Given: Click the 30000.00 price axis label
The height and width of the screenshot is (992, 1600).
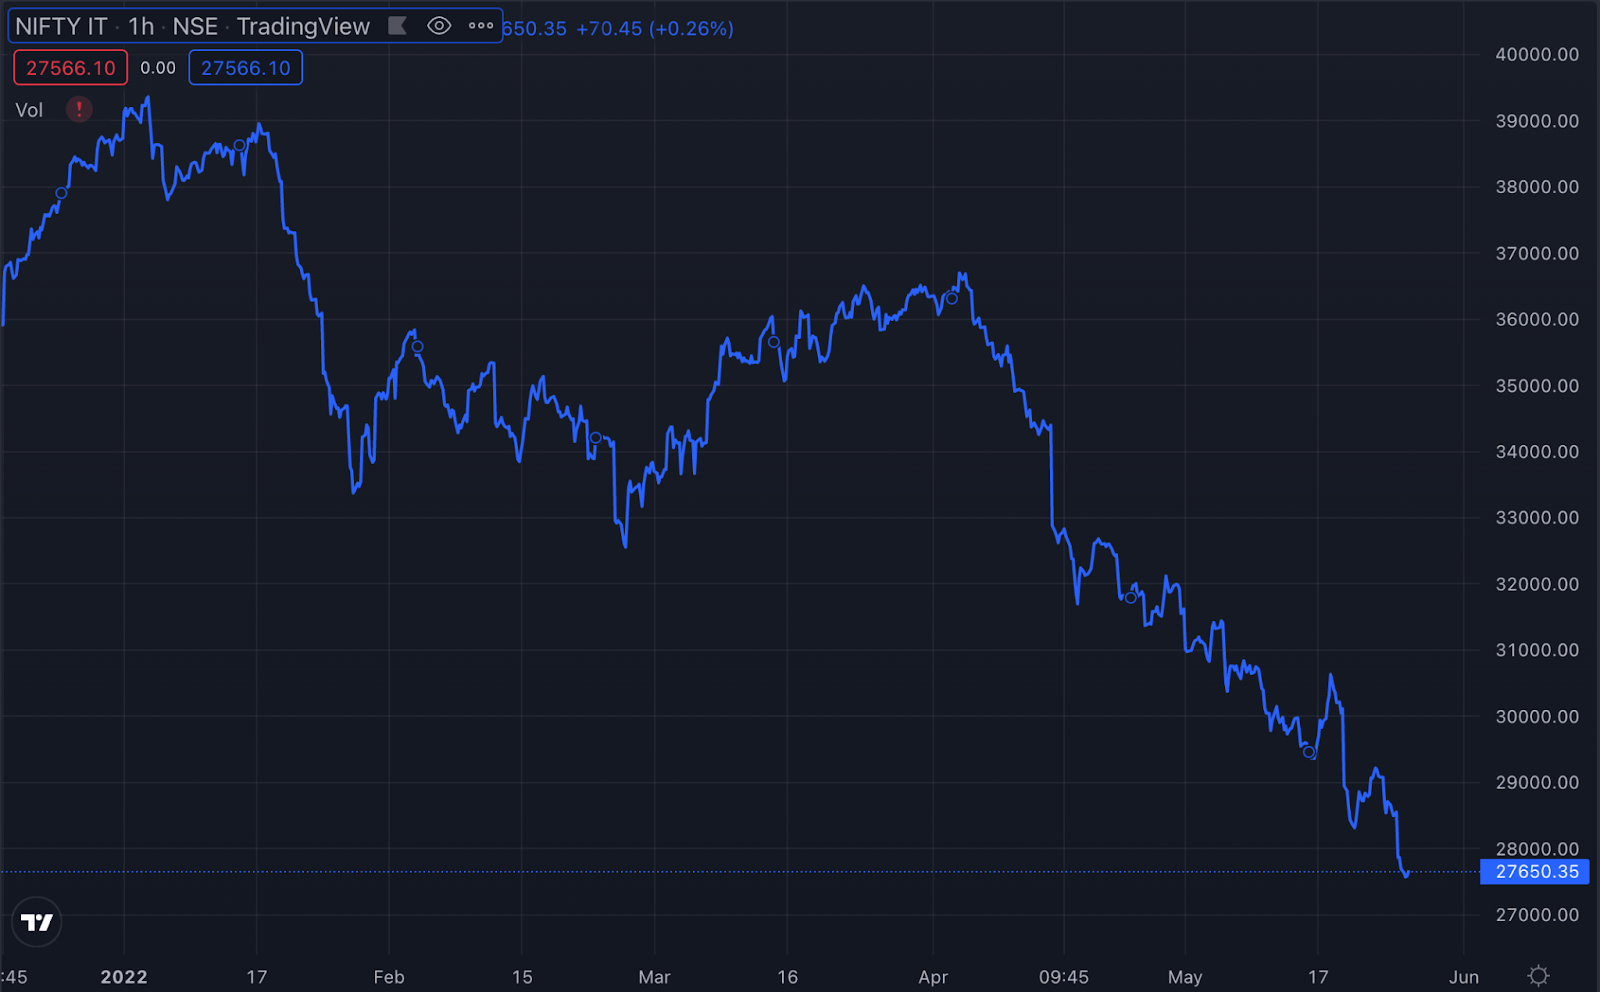Looking at the screenshot, I should point(1538,717).
